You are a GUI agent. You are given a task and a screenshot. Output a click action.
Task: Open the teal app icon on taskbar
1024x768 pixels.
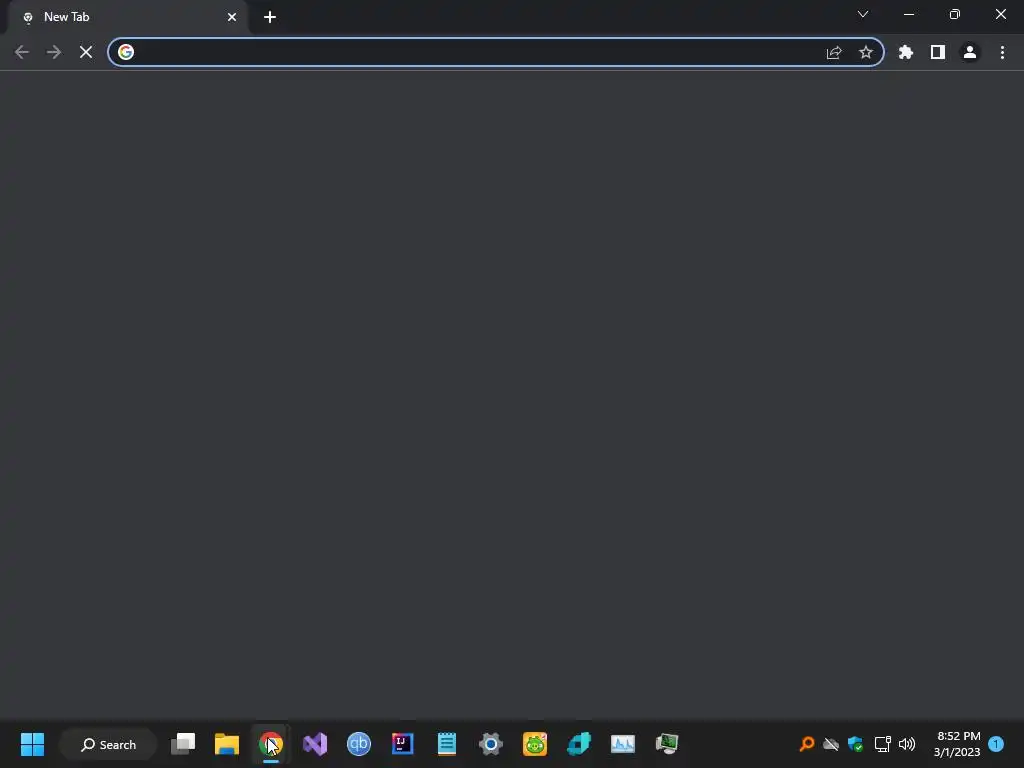579,744
